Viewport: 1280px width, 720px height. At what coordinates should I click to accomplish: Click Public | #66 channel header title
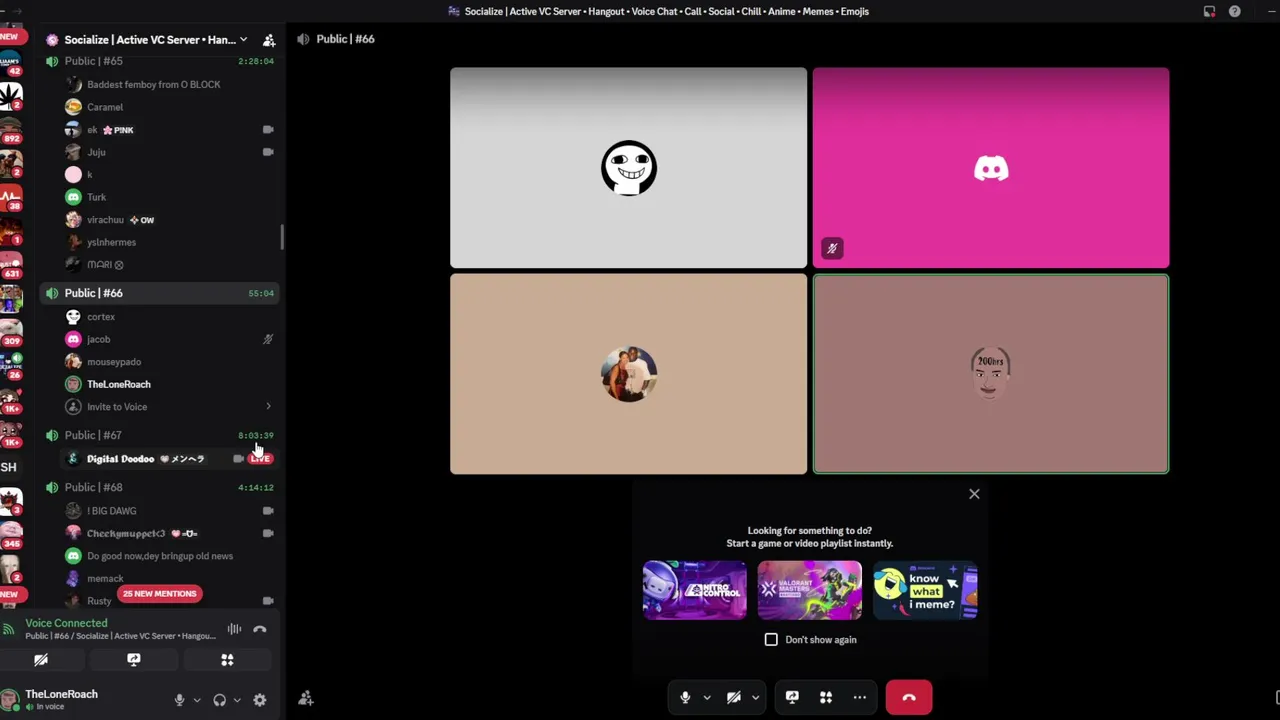pyautogui.click(x=345, y=39)
